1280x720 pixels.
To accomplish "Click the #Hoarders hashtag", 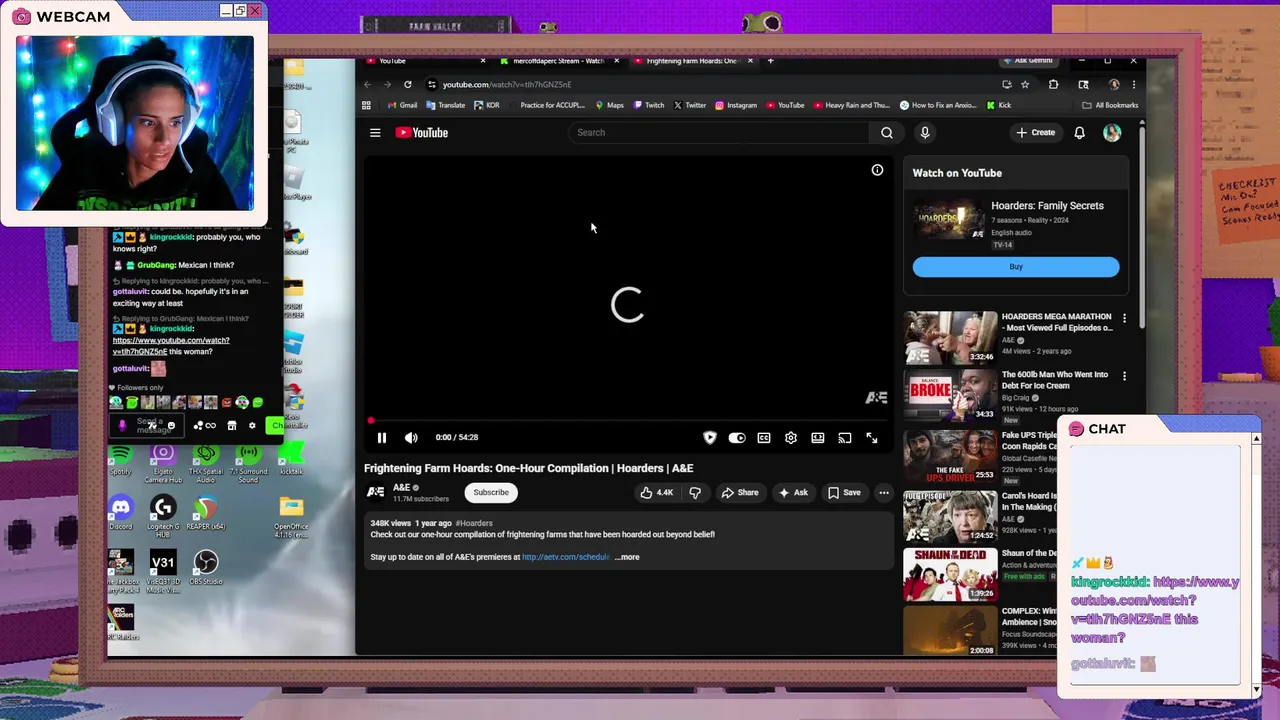I will coord(474,523).
